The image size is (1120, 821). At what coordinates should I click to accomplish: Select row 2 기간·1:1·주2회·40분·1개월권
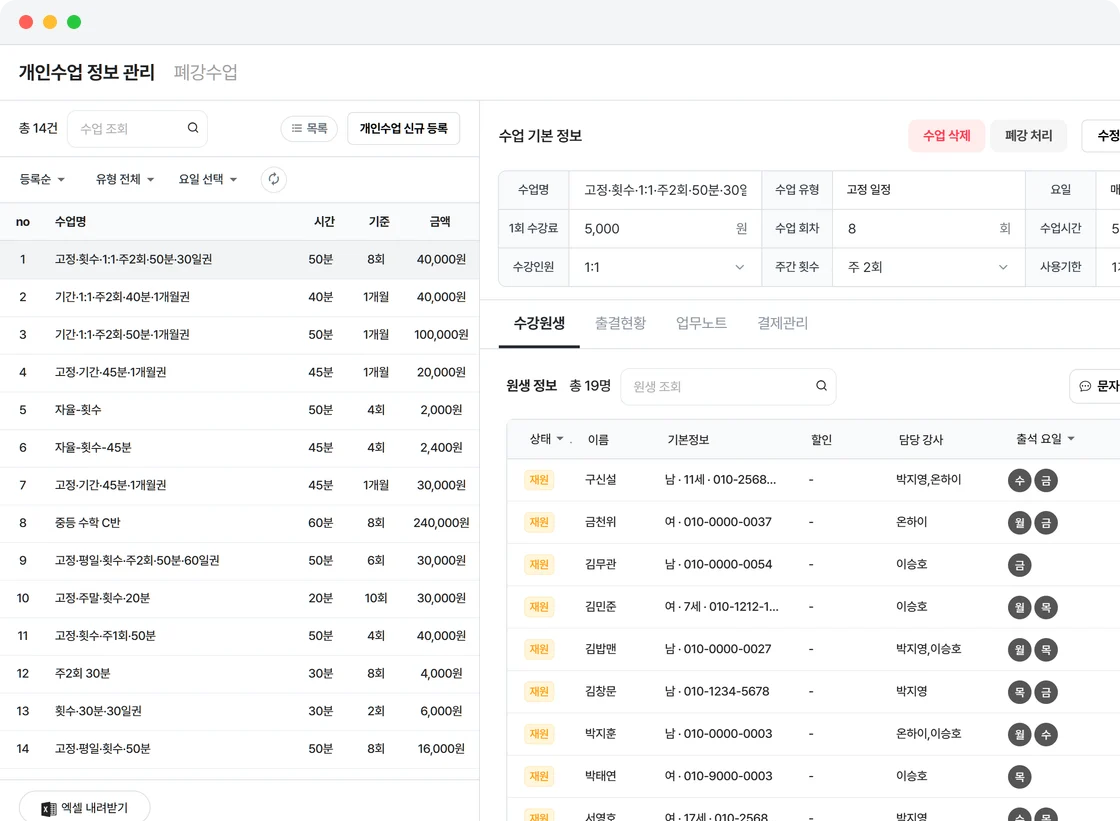click(239, 297)
